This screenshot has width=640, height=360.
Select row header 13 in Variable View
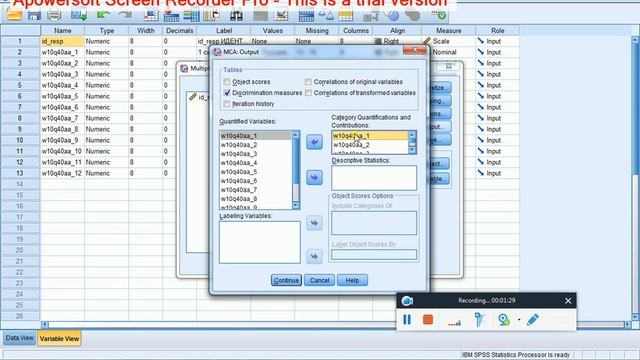point(20,173)
